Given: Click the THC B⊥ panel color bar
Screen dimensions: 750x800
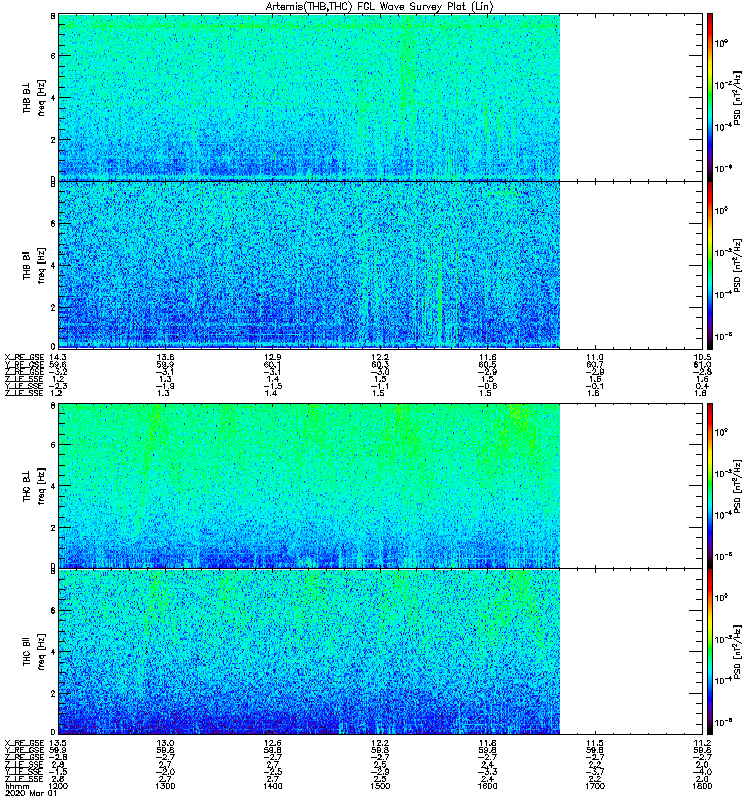Looking at the screenshot, I should coord(710,486).
